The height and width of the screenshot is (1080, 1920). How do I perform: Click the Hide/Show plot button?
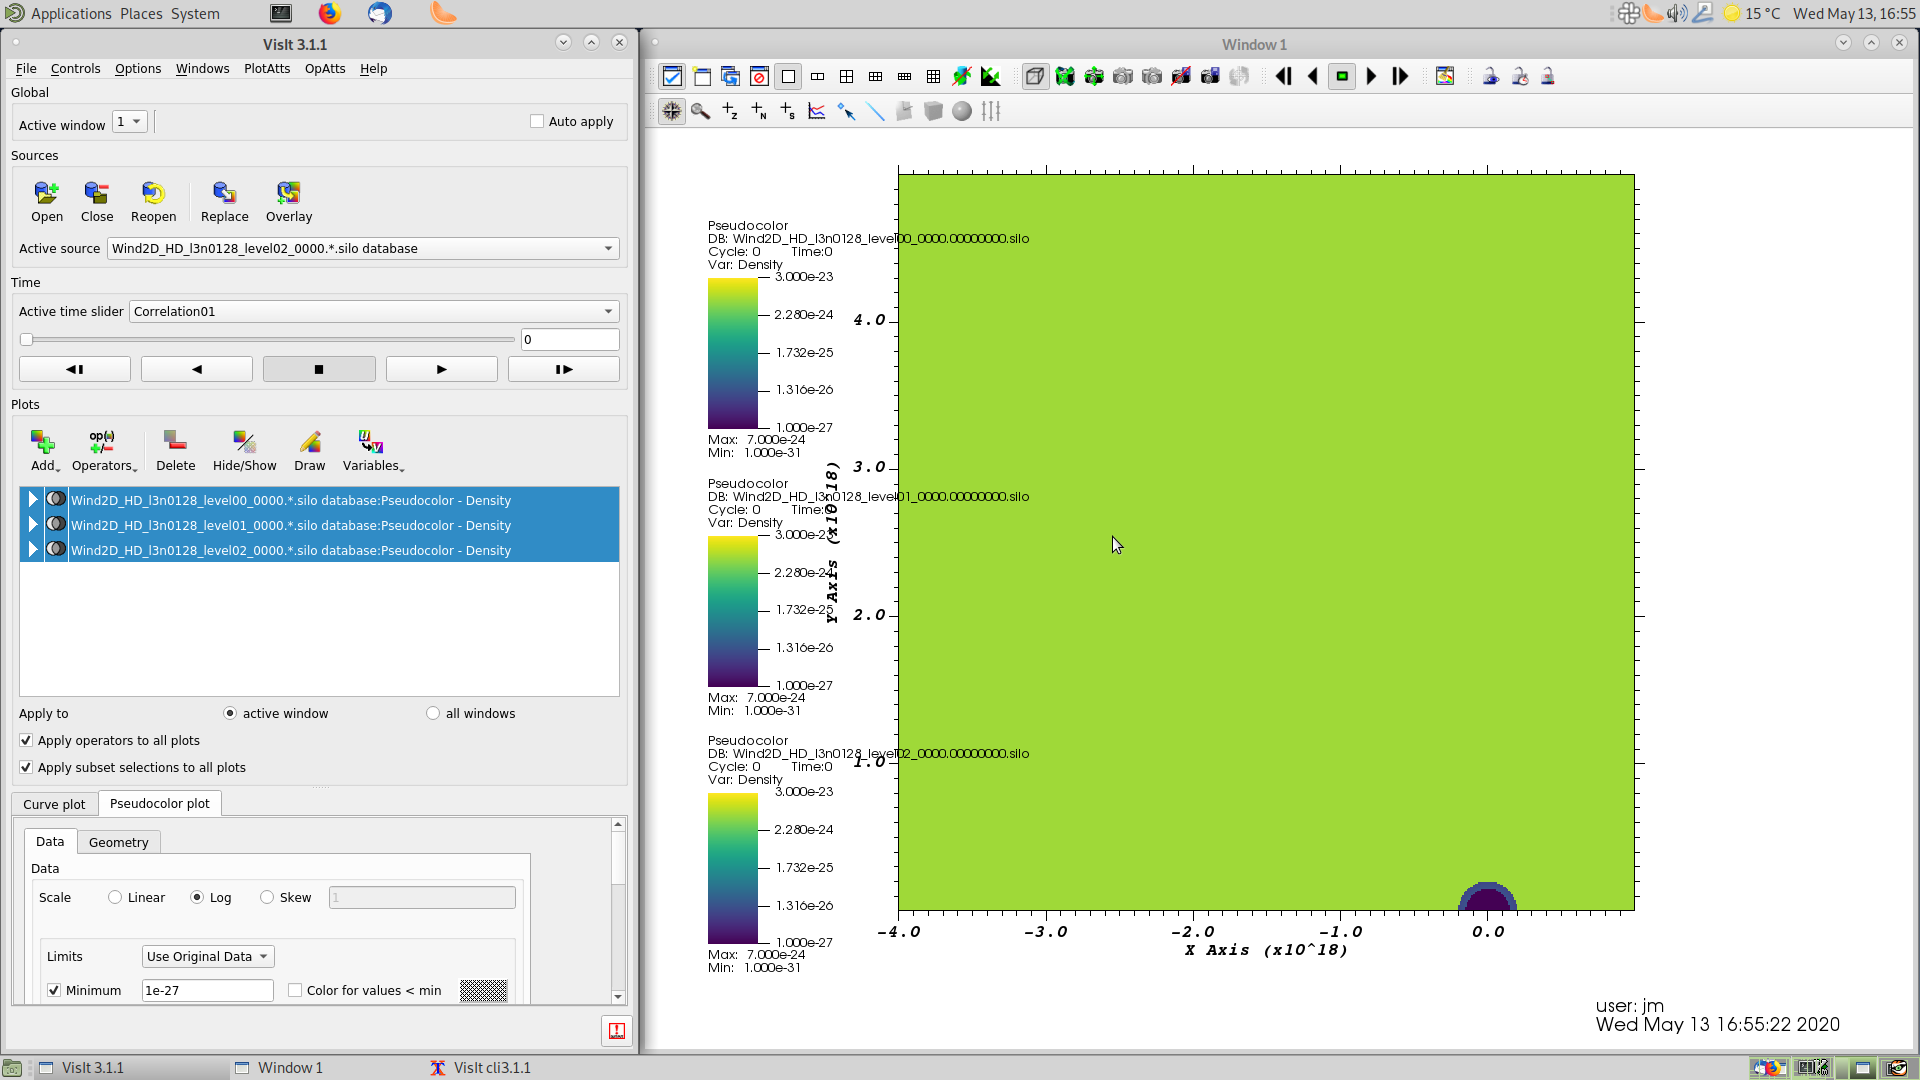pyautogui.click(x=244, y=449)
